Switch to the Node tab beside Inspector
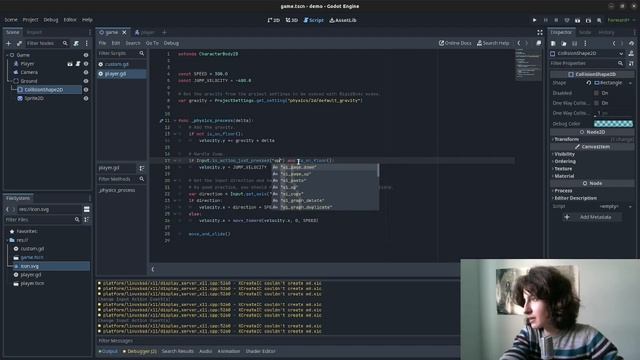 click(585, 32)
